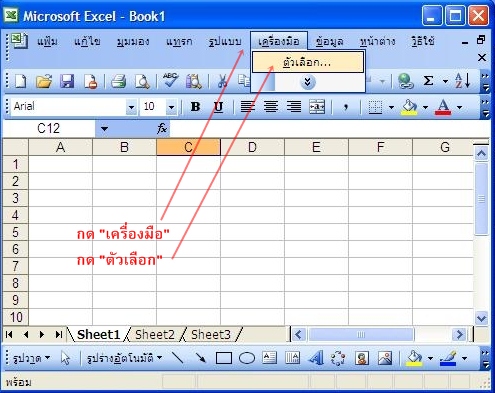Screen dimensions: 495x393
Task: Select the Rectangle shape tool
Action: pyautogui.click(x=224, y=358)
